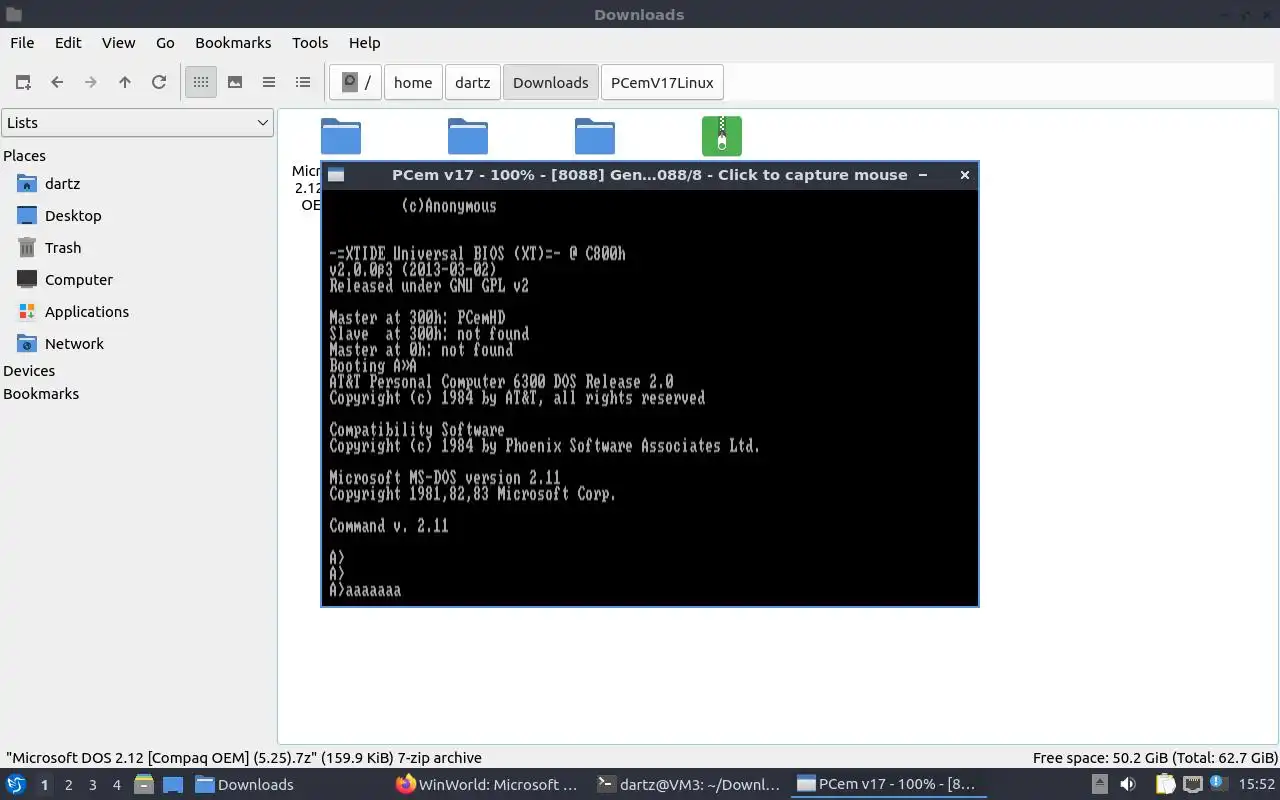Select the Microsoft DOS 2.12 folder icon
Image resolution: width=1280 pixels, height=800 pixels.
[x=340, y=136]
